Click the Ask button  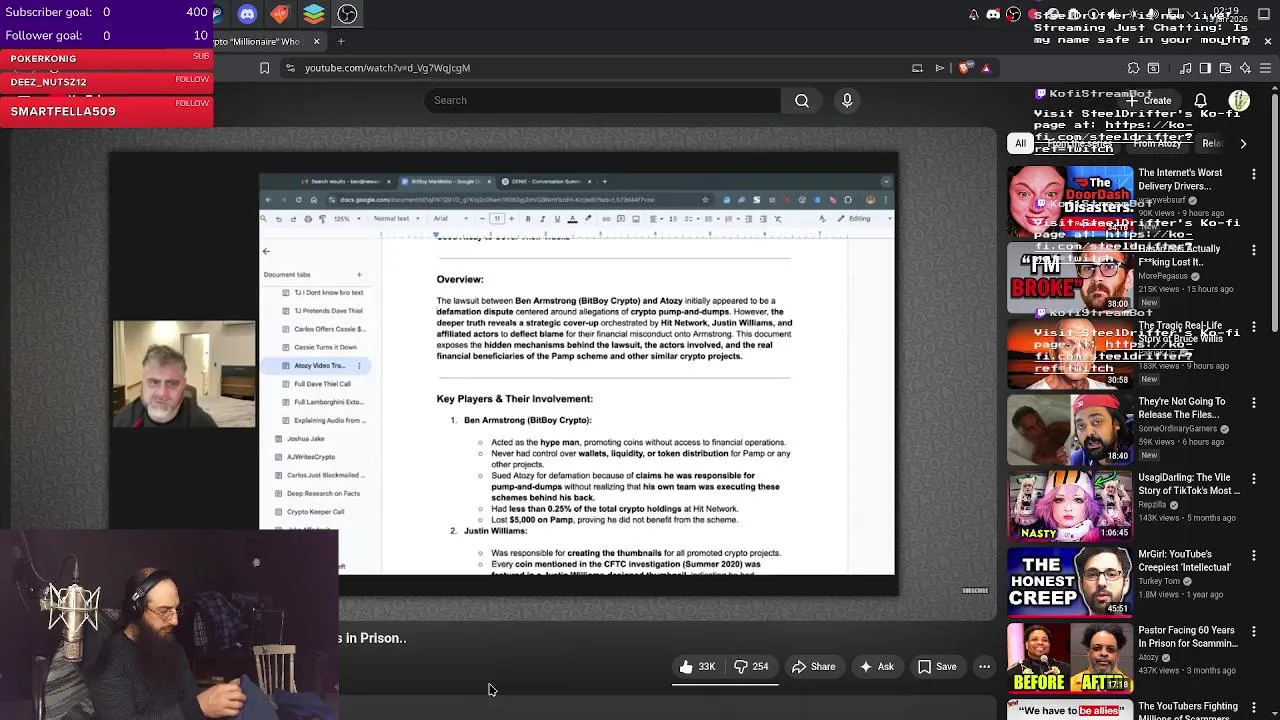point(876,667)
